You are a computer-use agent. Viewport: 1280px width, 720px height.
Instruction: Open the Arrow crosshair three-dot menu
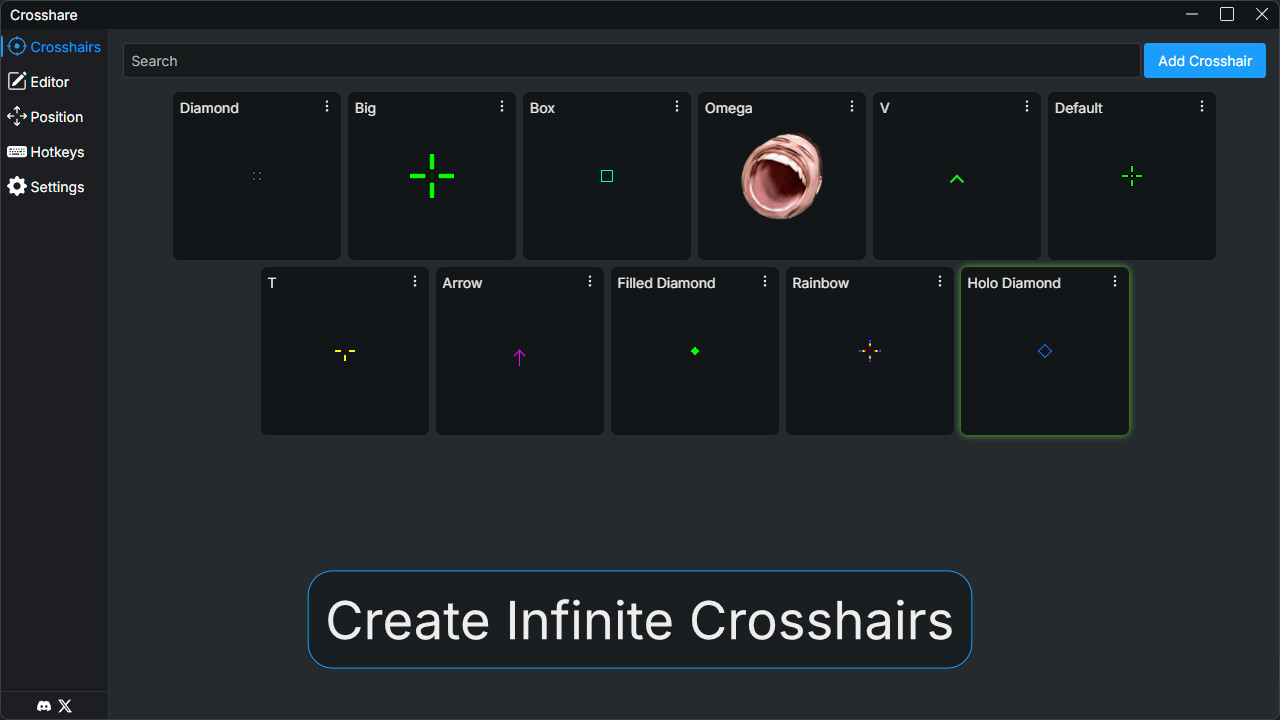[590, 281]
